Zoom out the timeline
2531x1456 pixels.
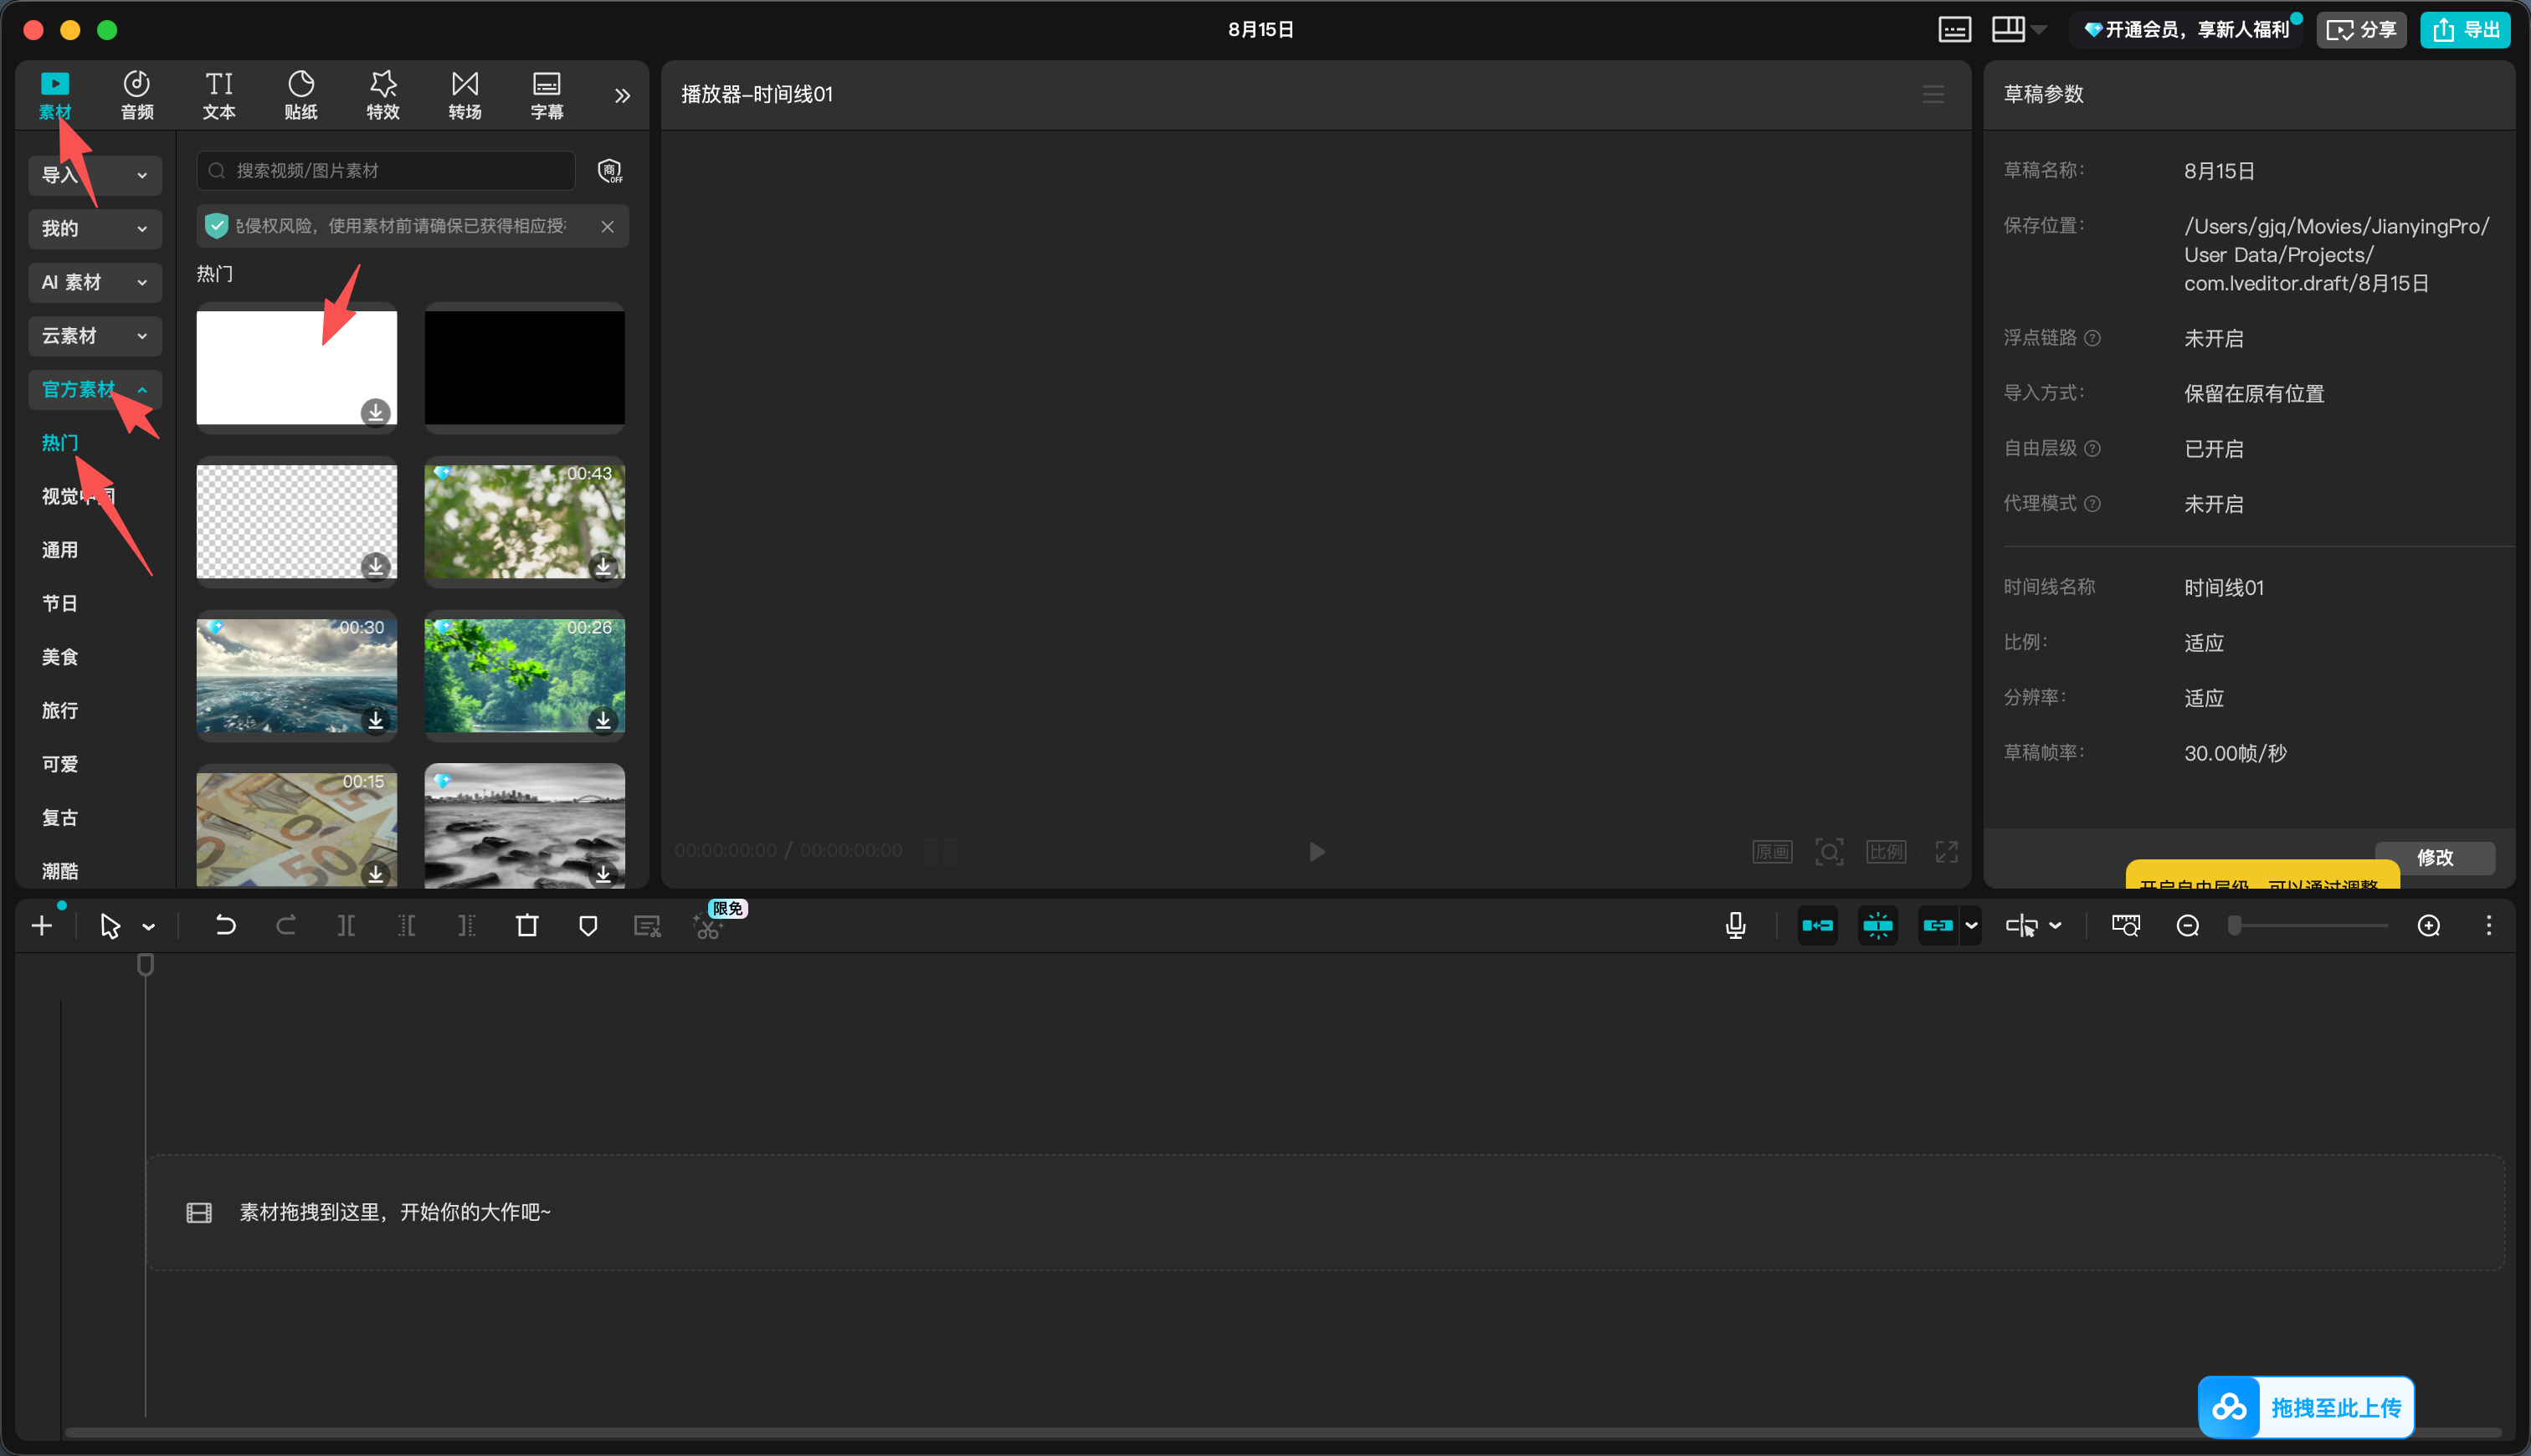pos(2188,926)
